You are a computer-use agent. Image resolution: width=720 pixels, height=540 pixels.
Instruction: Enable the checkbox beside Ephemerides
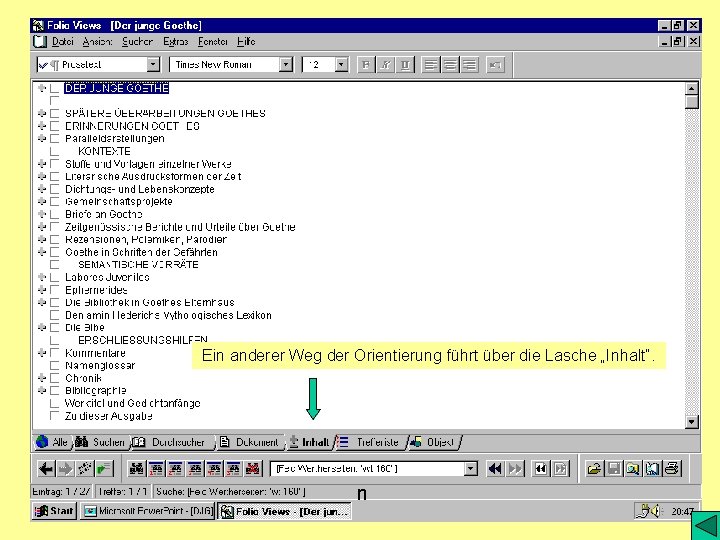coord(55,290)
